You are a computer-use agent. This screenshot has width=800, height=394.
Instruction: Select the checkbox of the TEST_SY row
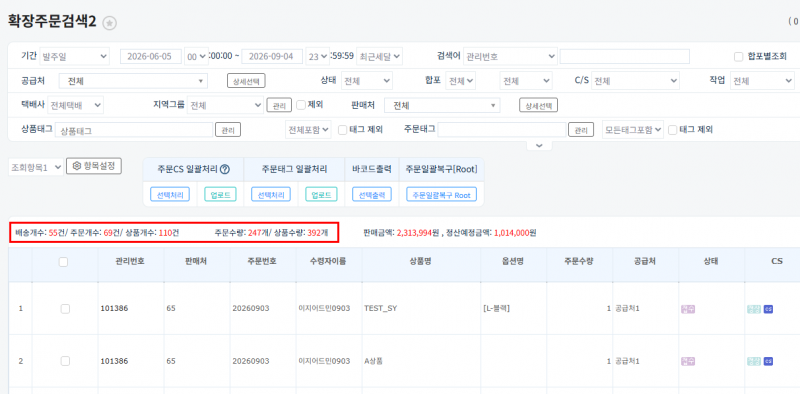[x=65, y=308]
